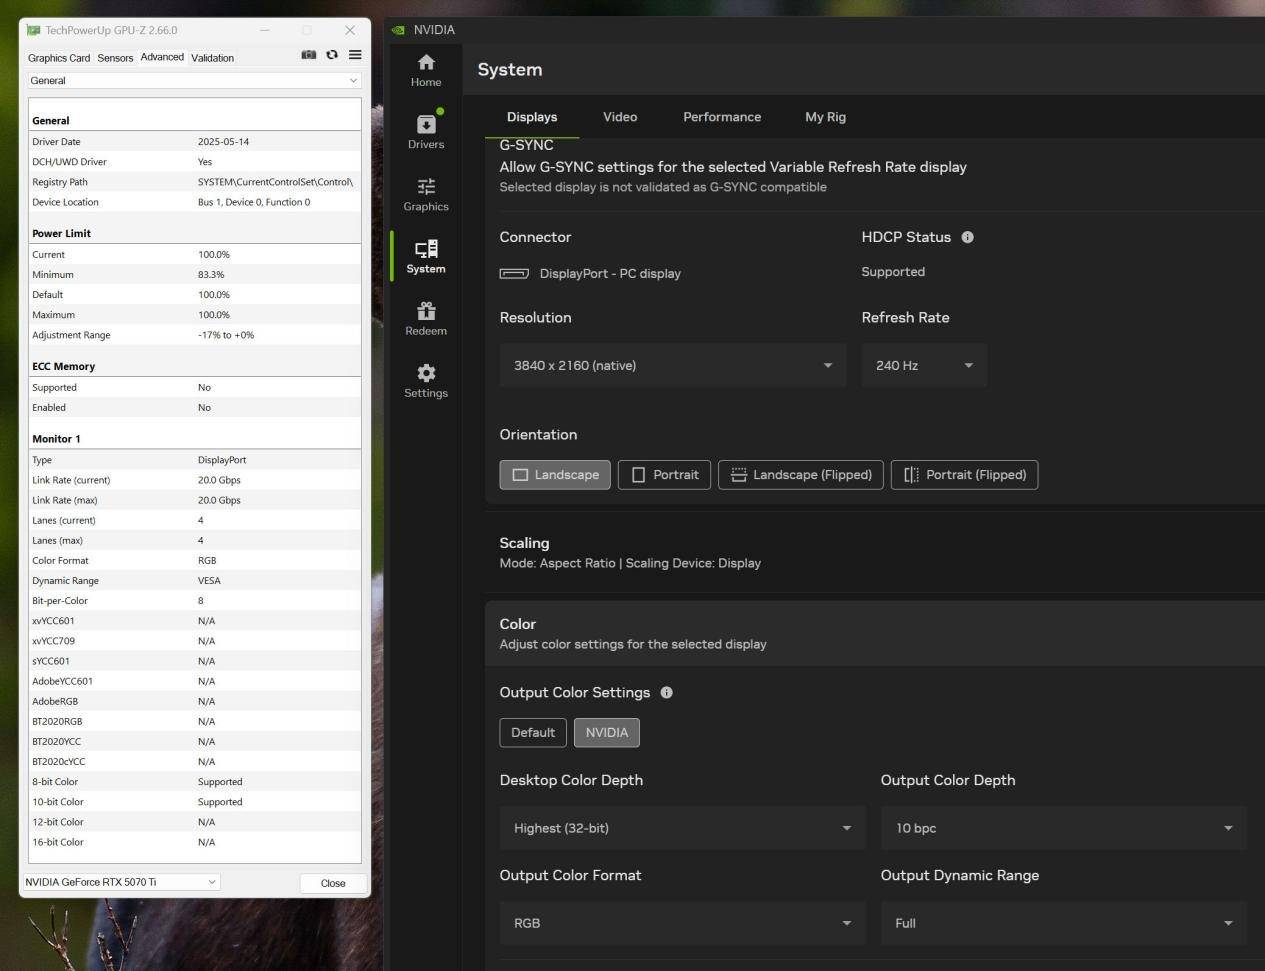Expand the Output Color Depth dropdown
Viewport: 1265px width, 971px height.
[x=1063, y=828]
